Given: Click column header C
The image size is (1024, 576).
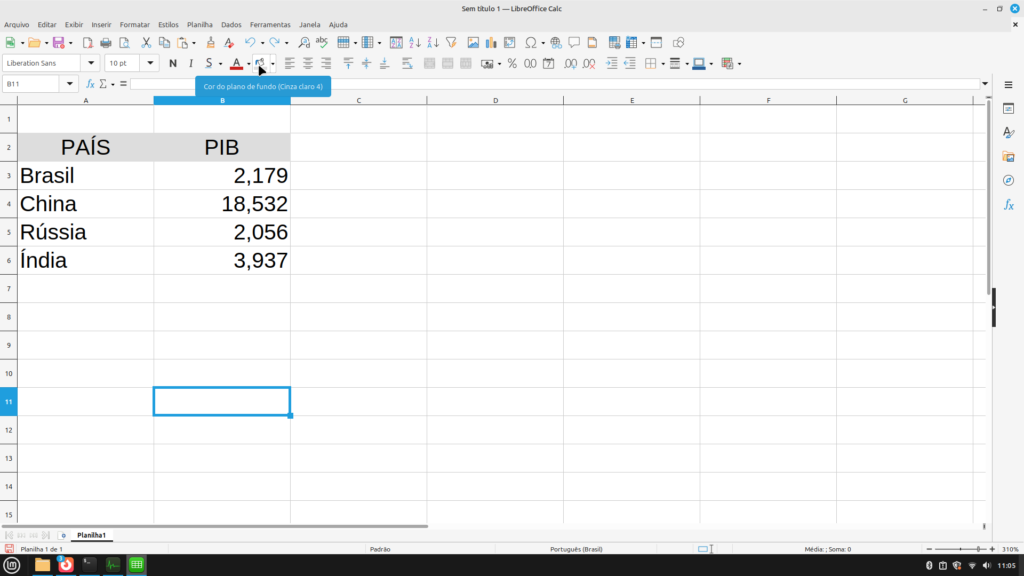Looking at the screenshot, I should click(x=358, y=100).
